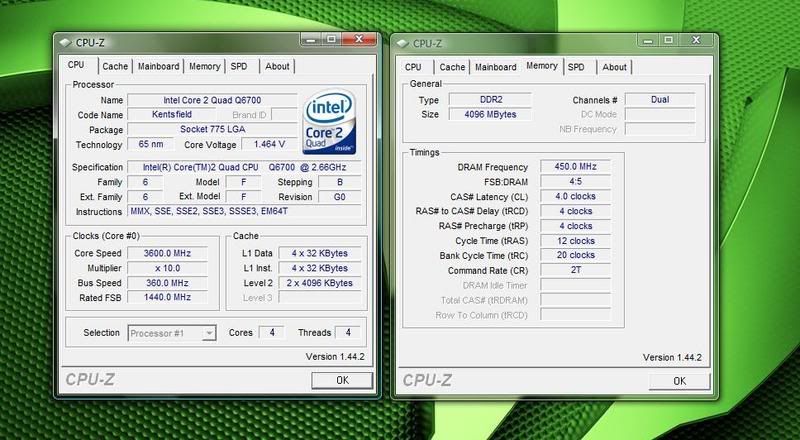Click the Channels # value Dual

point(660,100)
